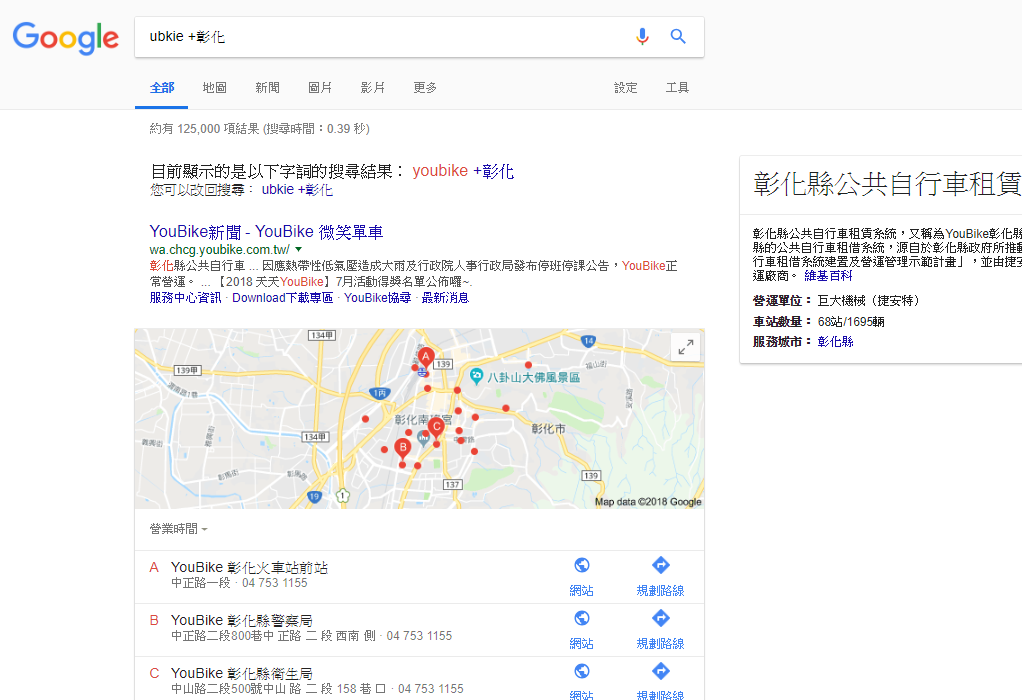This screenshot has height=700, width=1022.
Task: Select map pin C on the map
Action: 436,427
